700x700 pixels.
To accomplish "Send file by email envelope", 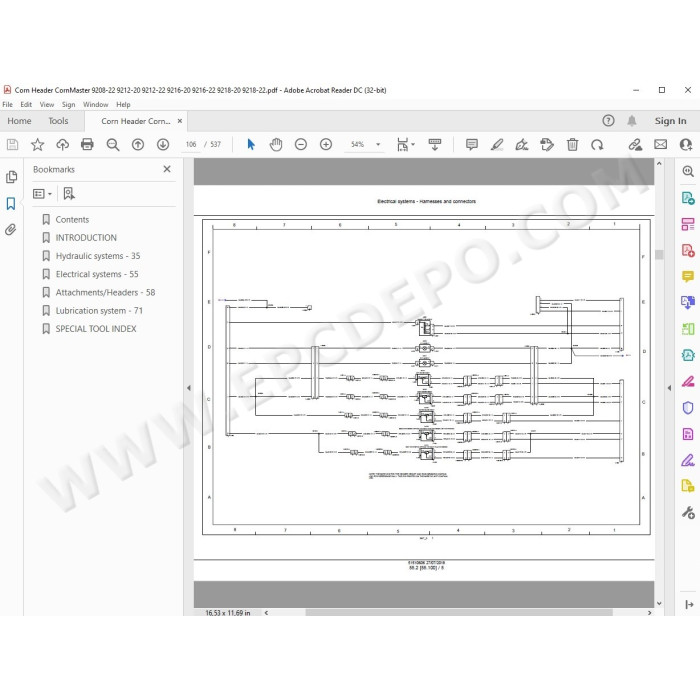I will point(660,144).
